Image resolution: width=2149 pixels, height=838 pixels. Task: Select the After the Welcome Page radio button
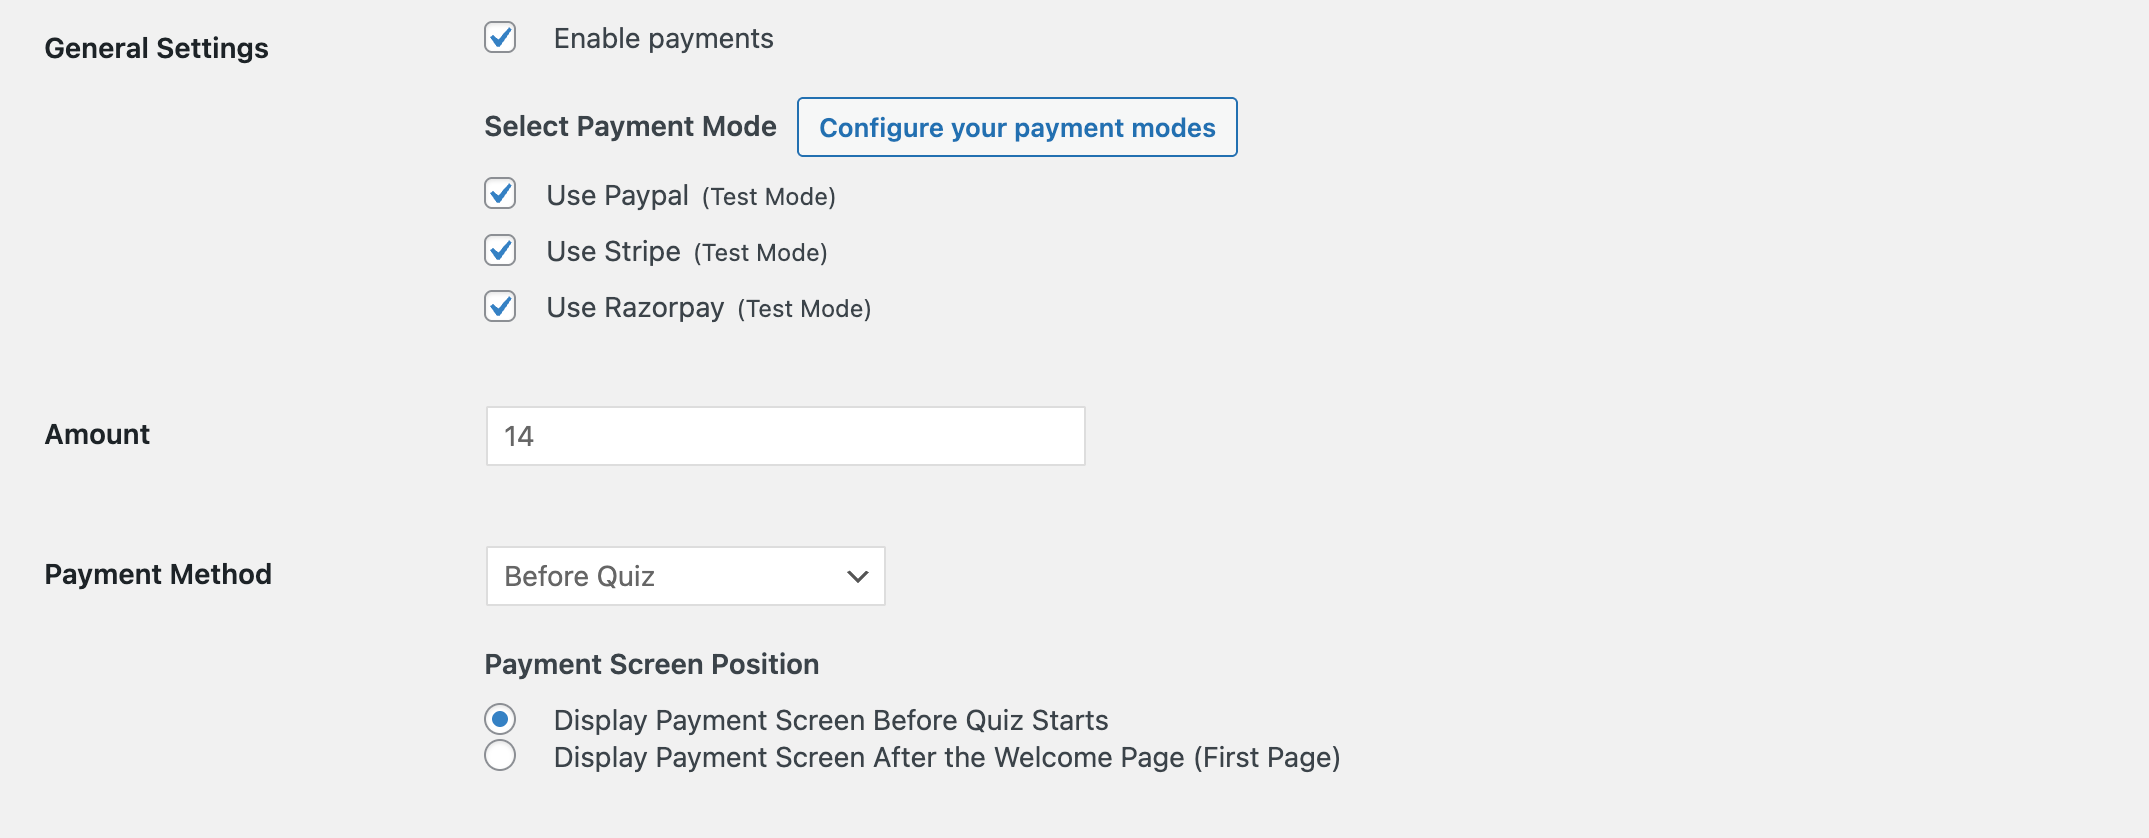click(x=500, y=756)
